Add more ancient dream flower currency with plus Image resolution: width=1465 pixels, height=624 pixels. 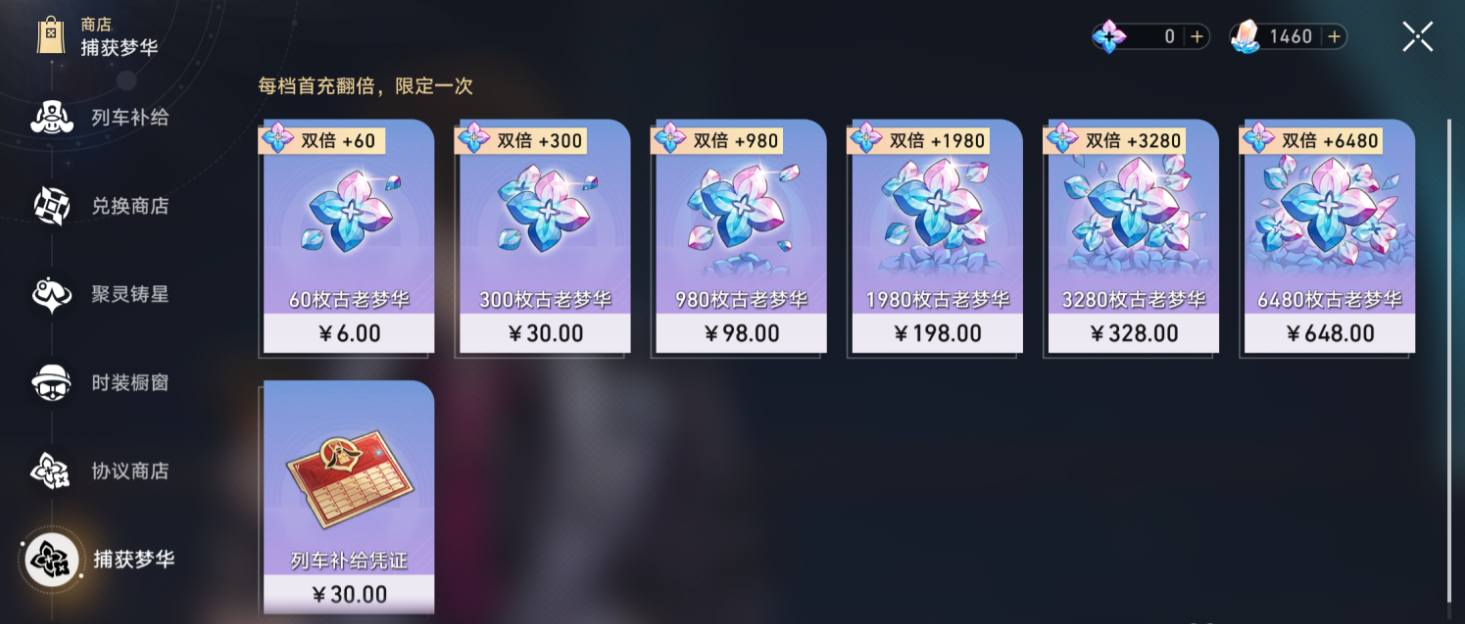[x=1197, y=37]
